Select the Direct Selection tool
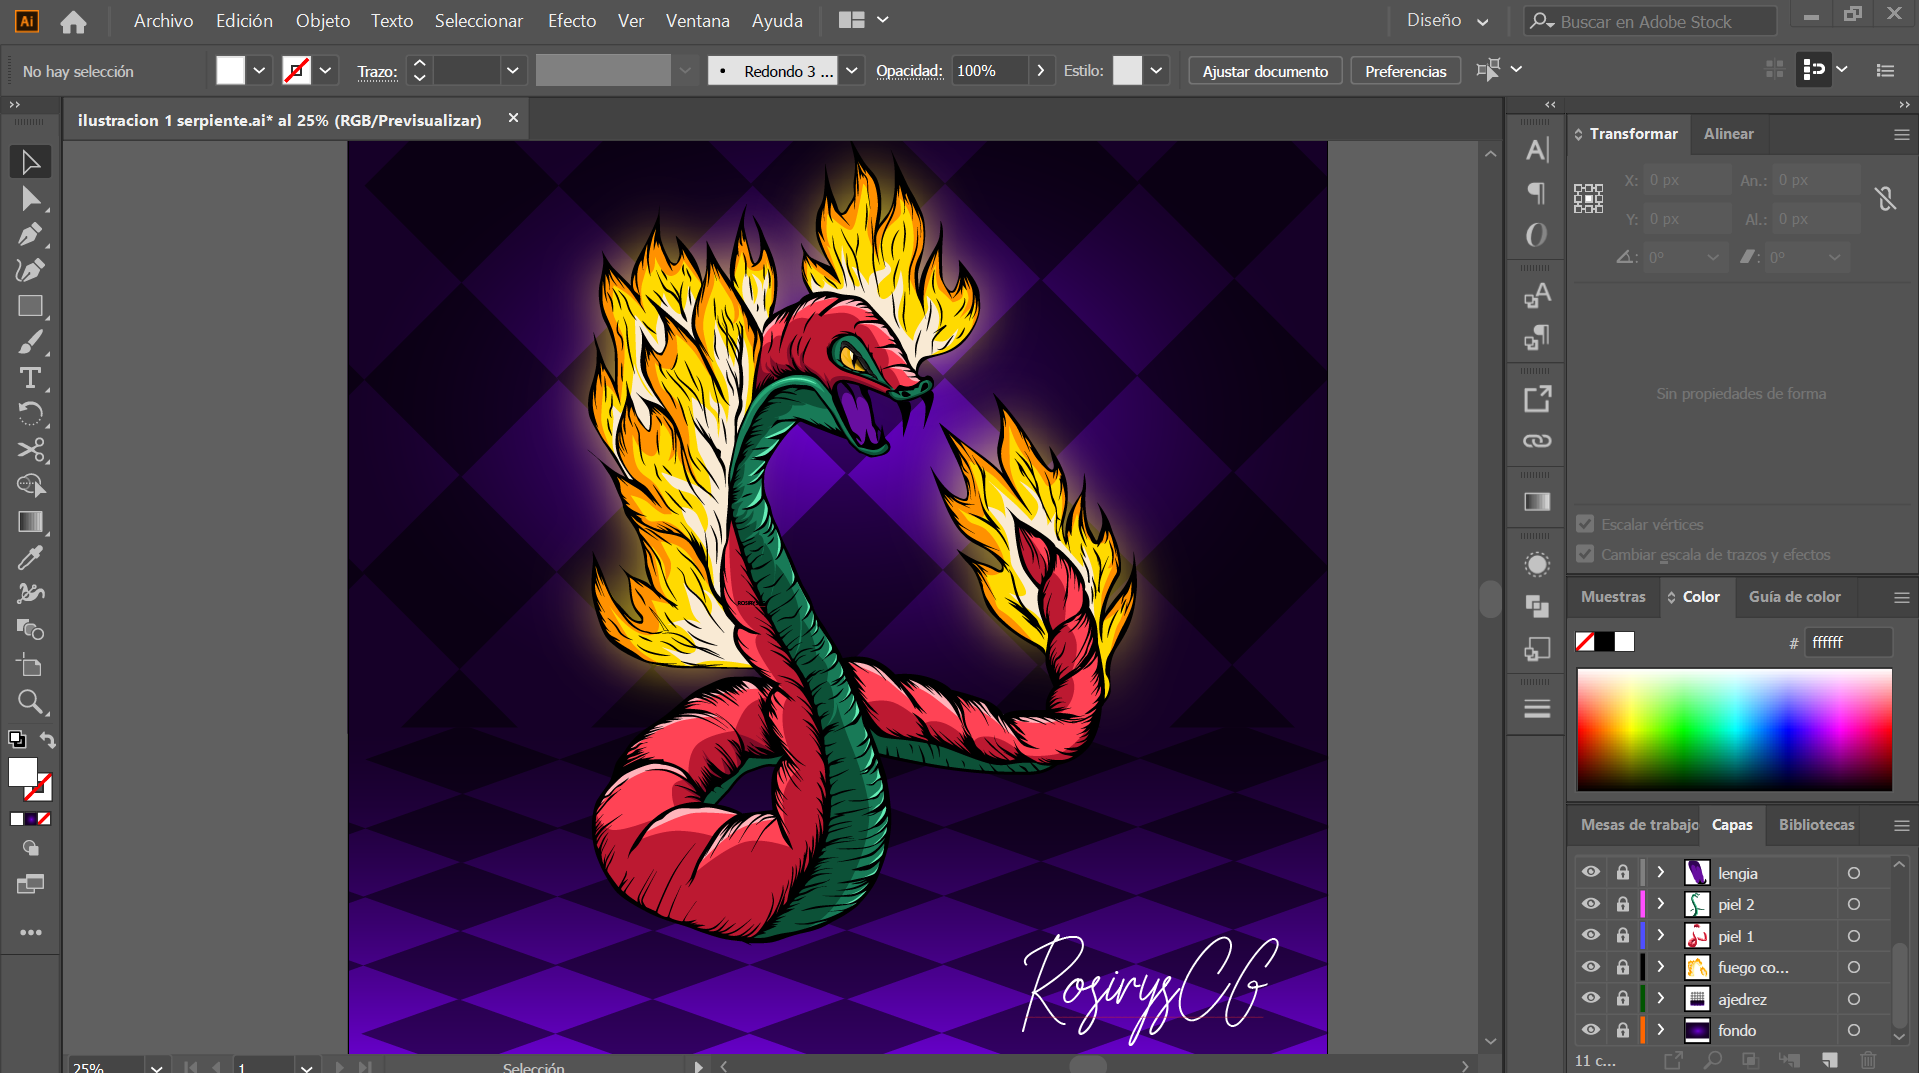This screenshot has width=1919, height=1073. (30, 199)
